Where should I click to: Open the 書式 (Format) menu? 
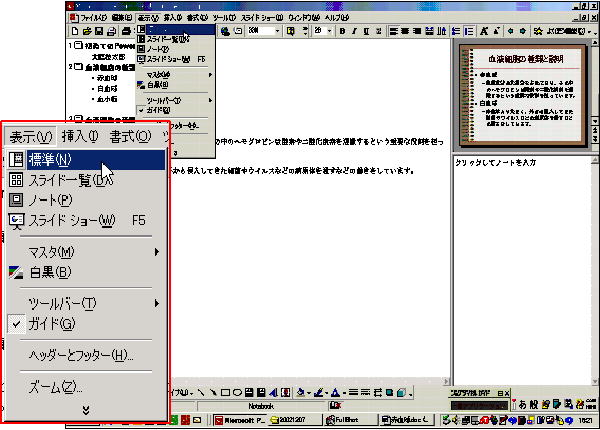tap(130, 136)
